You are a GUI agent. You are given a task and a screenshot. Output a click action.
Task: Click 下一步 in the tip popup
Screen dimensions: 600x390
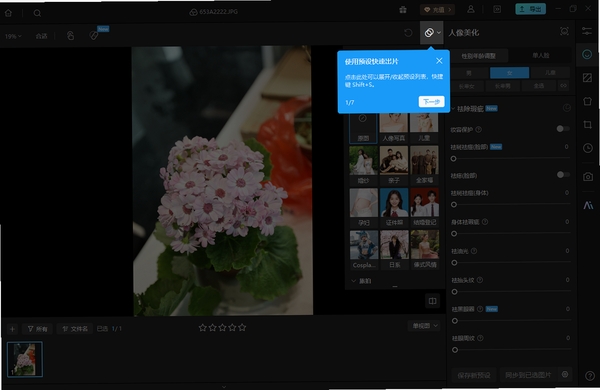pos(431,102)
